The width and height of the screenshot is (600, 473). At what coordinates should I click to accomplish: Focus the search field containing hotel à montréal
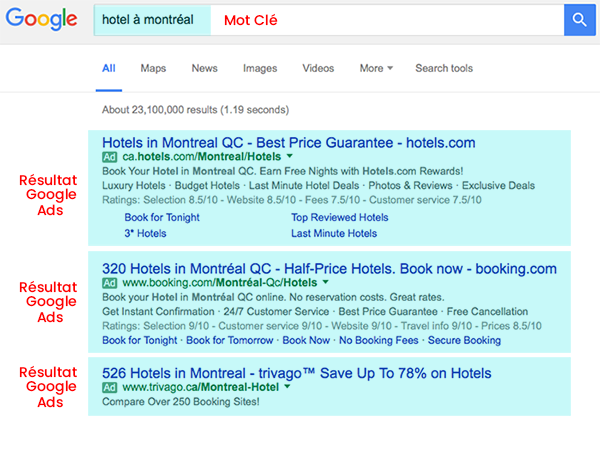tap(329, 20)
